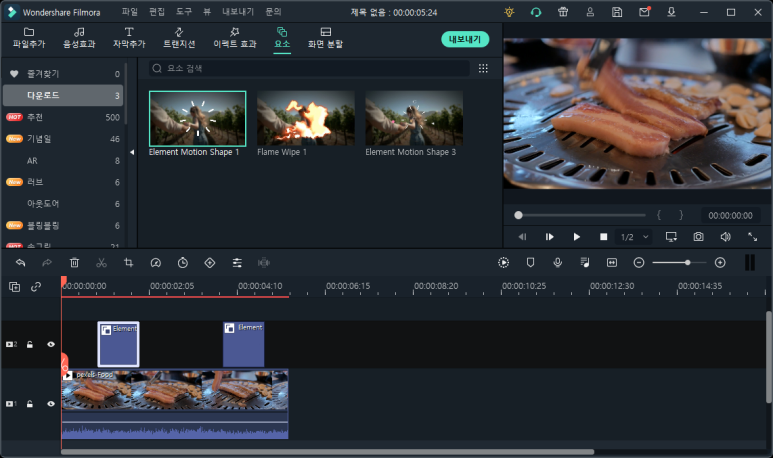Click the trash delete icon
773x458 pixels.
[74, 263]
